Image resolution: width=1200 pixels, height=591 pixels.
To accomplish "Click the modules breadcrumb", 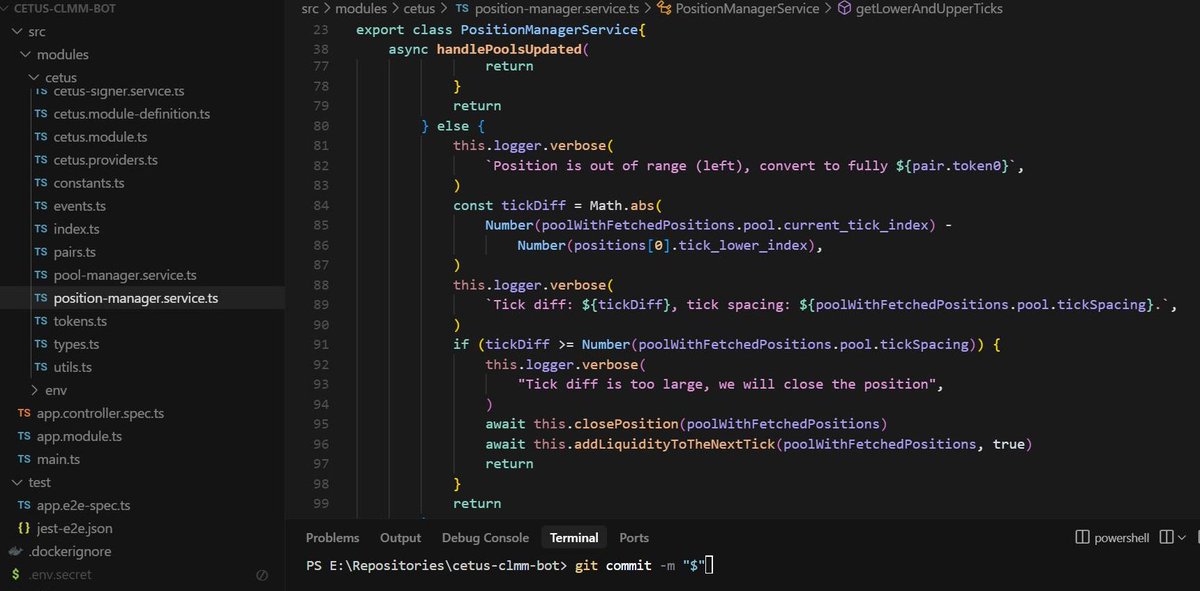I will (361, 8).
